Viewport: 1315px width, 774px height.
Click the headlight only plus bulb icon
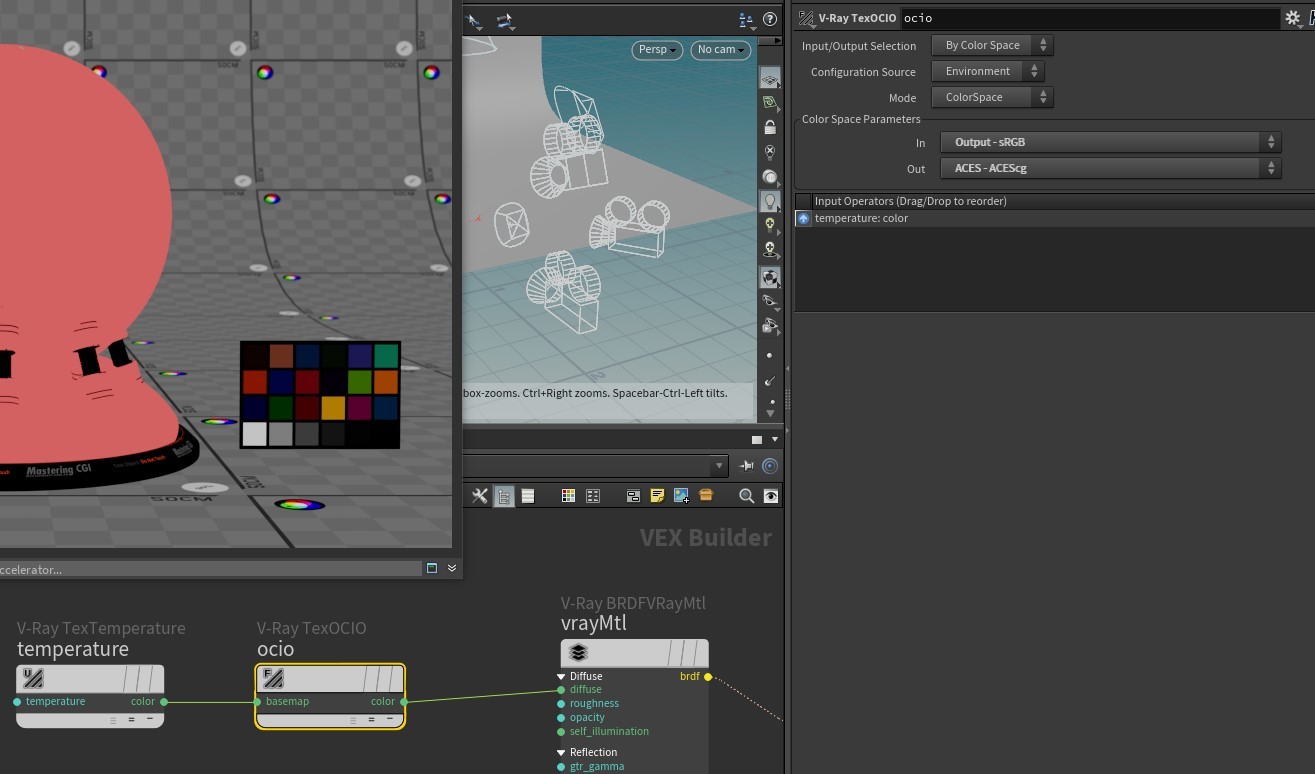tap(769, 225)
